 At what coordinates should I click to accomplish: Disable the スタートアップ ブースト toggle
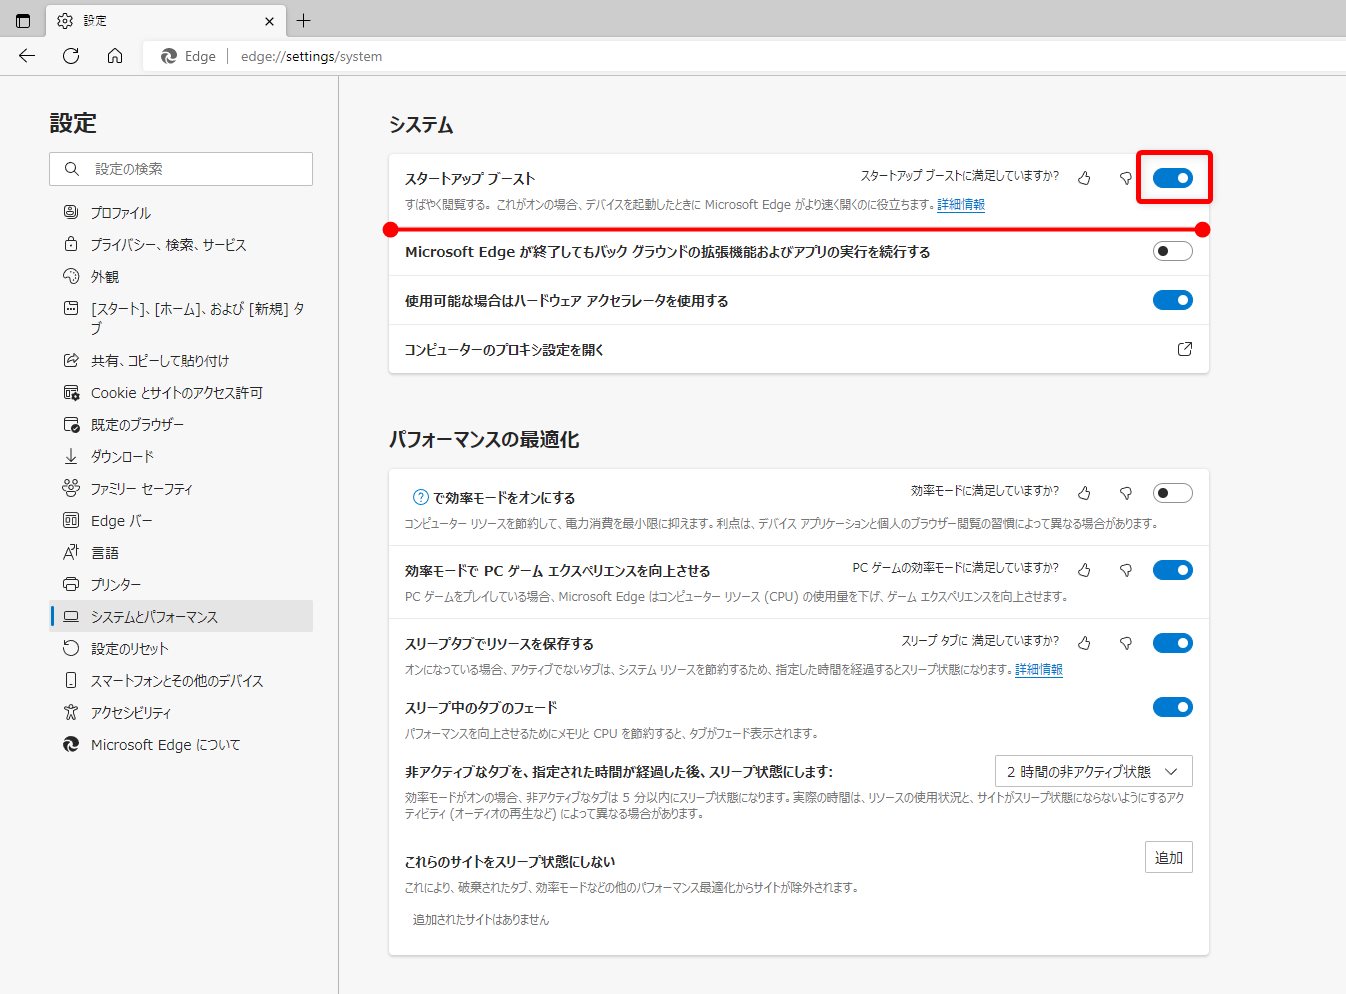(x=1172, y=177)
